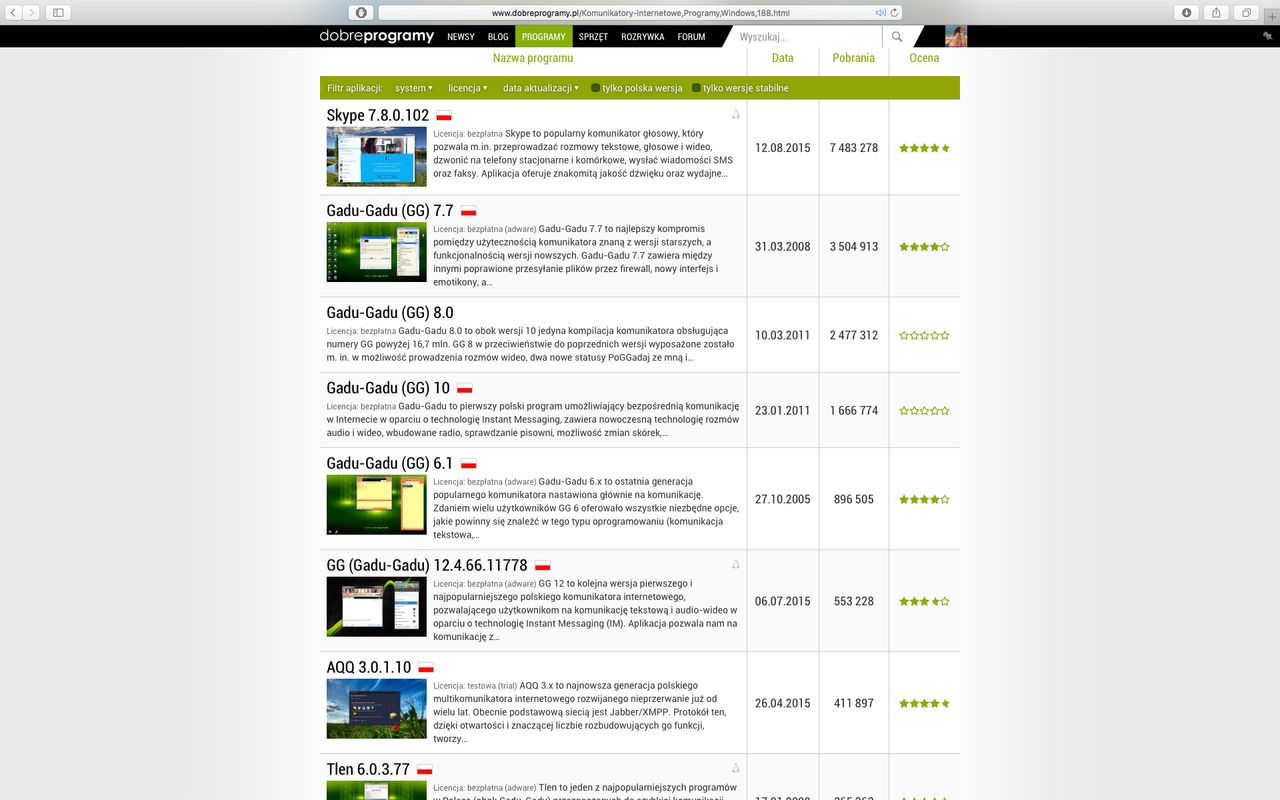Sort by the 'Data' column header
This screenshot has height=800, width=1280.
(x=783, y=58)
